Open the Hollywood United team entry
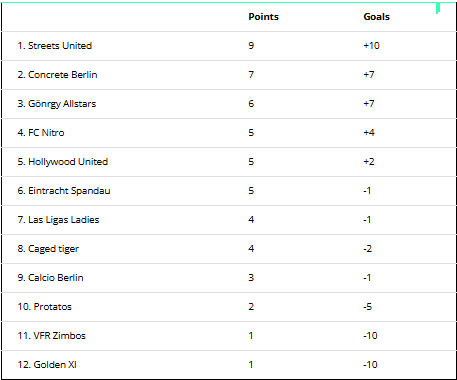Viewport: 457px width, 380px height. click(63, 162)
